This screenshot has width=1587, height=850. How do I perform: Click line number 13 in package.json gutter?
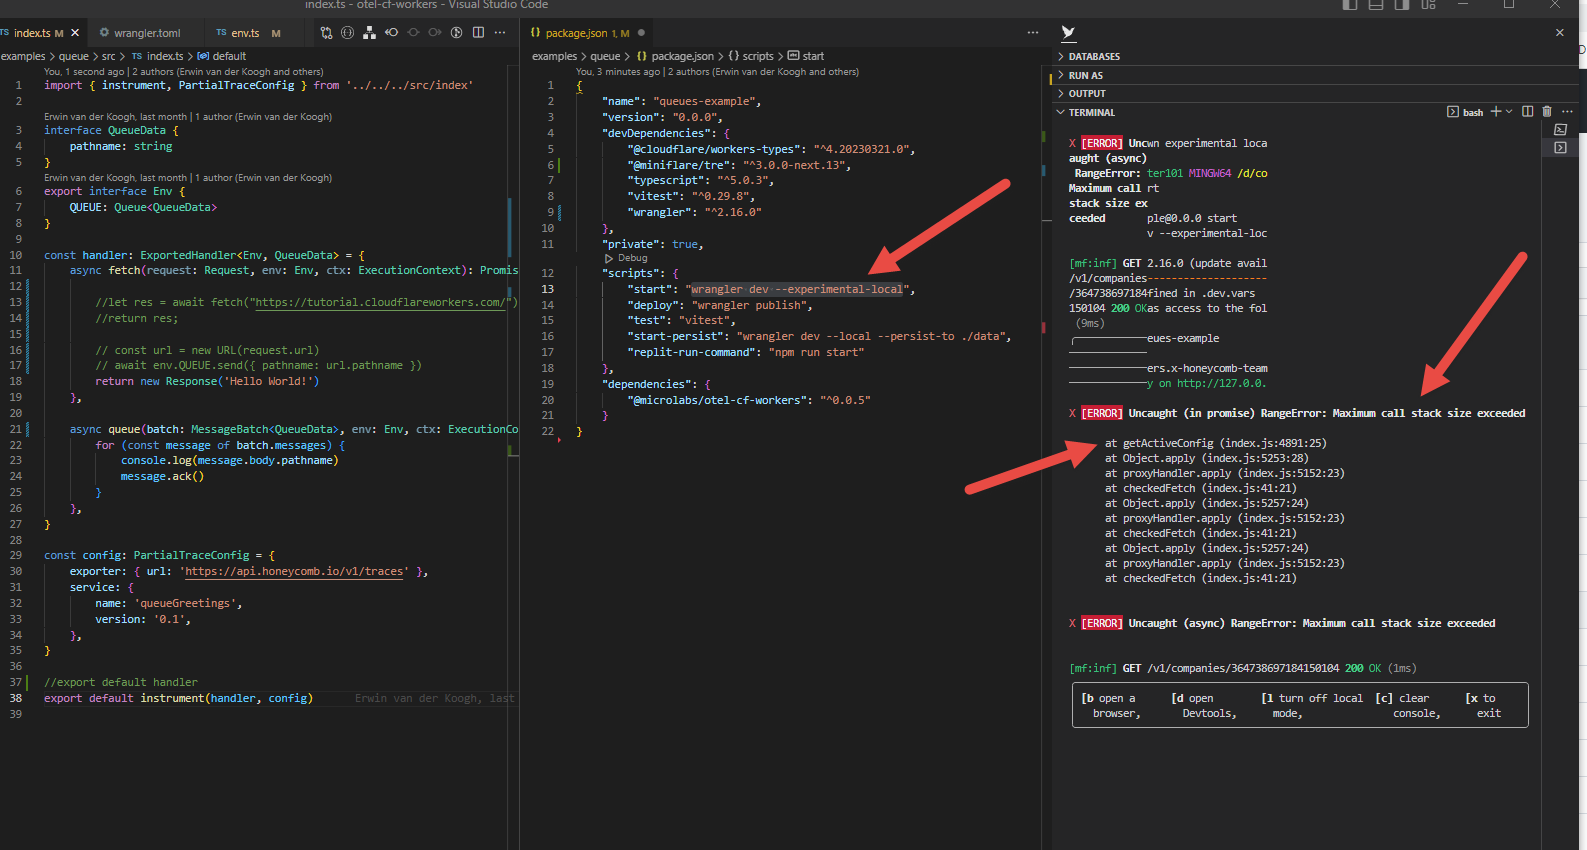(x=547, y=289)
